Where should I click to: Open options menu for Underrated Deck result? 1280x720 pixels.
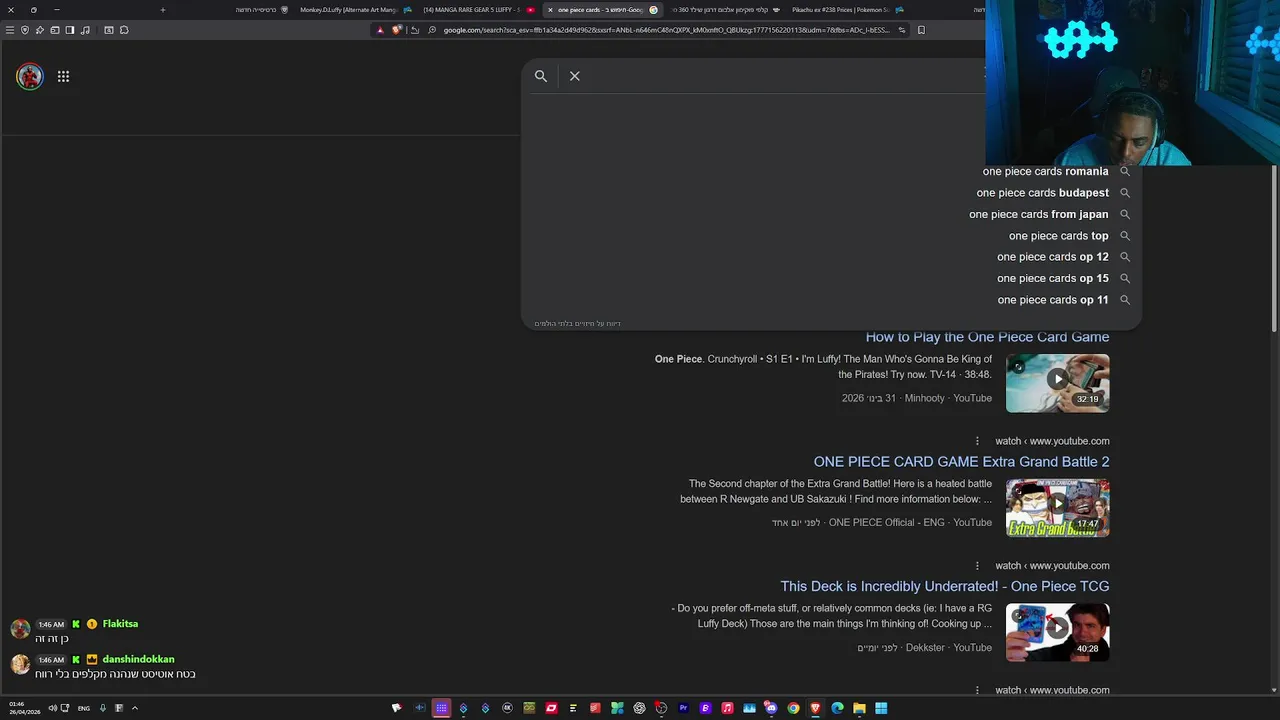click(977, 566)
